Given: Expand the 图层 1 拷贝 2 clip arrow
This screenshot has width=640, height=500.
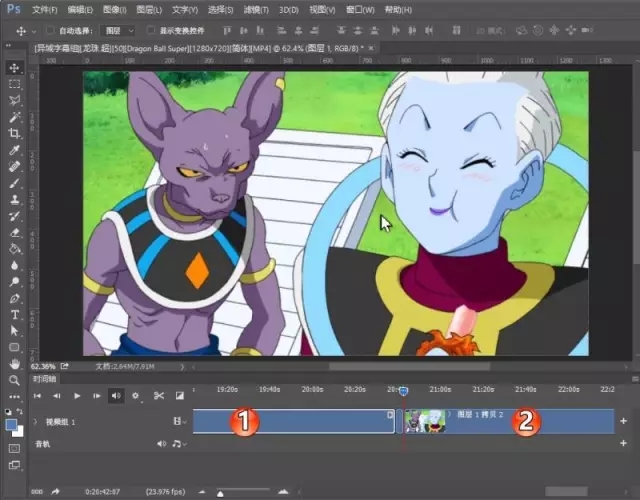Looking at the screenshot, I should pos(450,414).
